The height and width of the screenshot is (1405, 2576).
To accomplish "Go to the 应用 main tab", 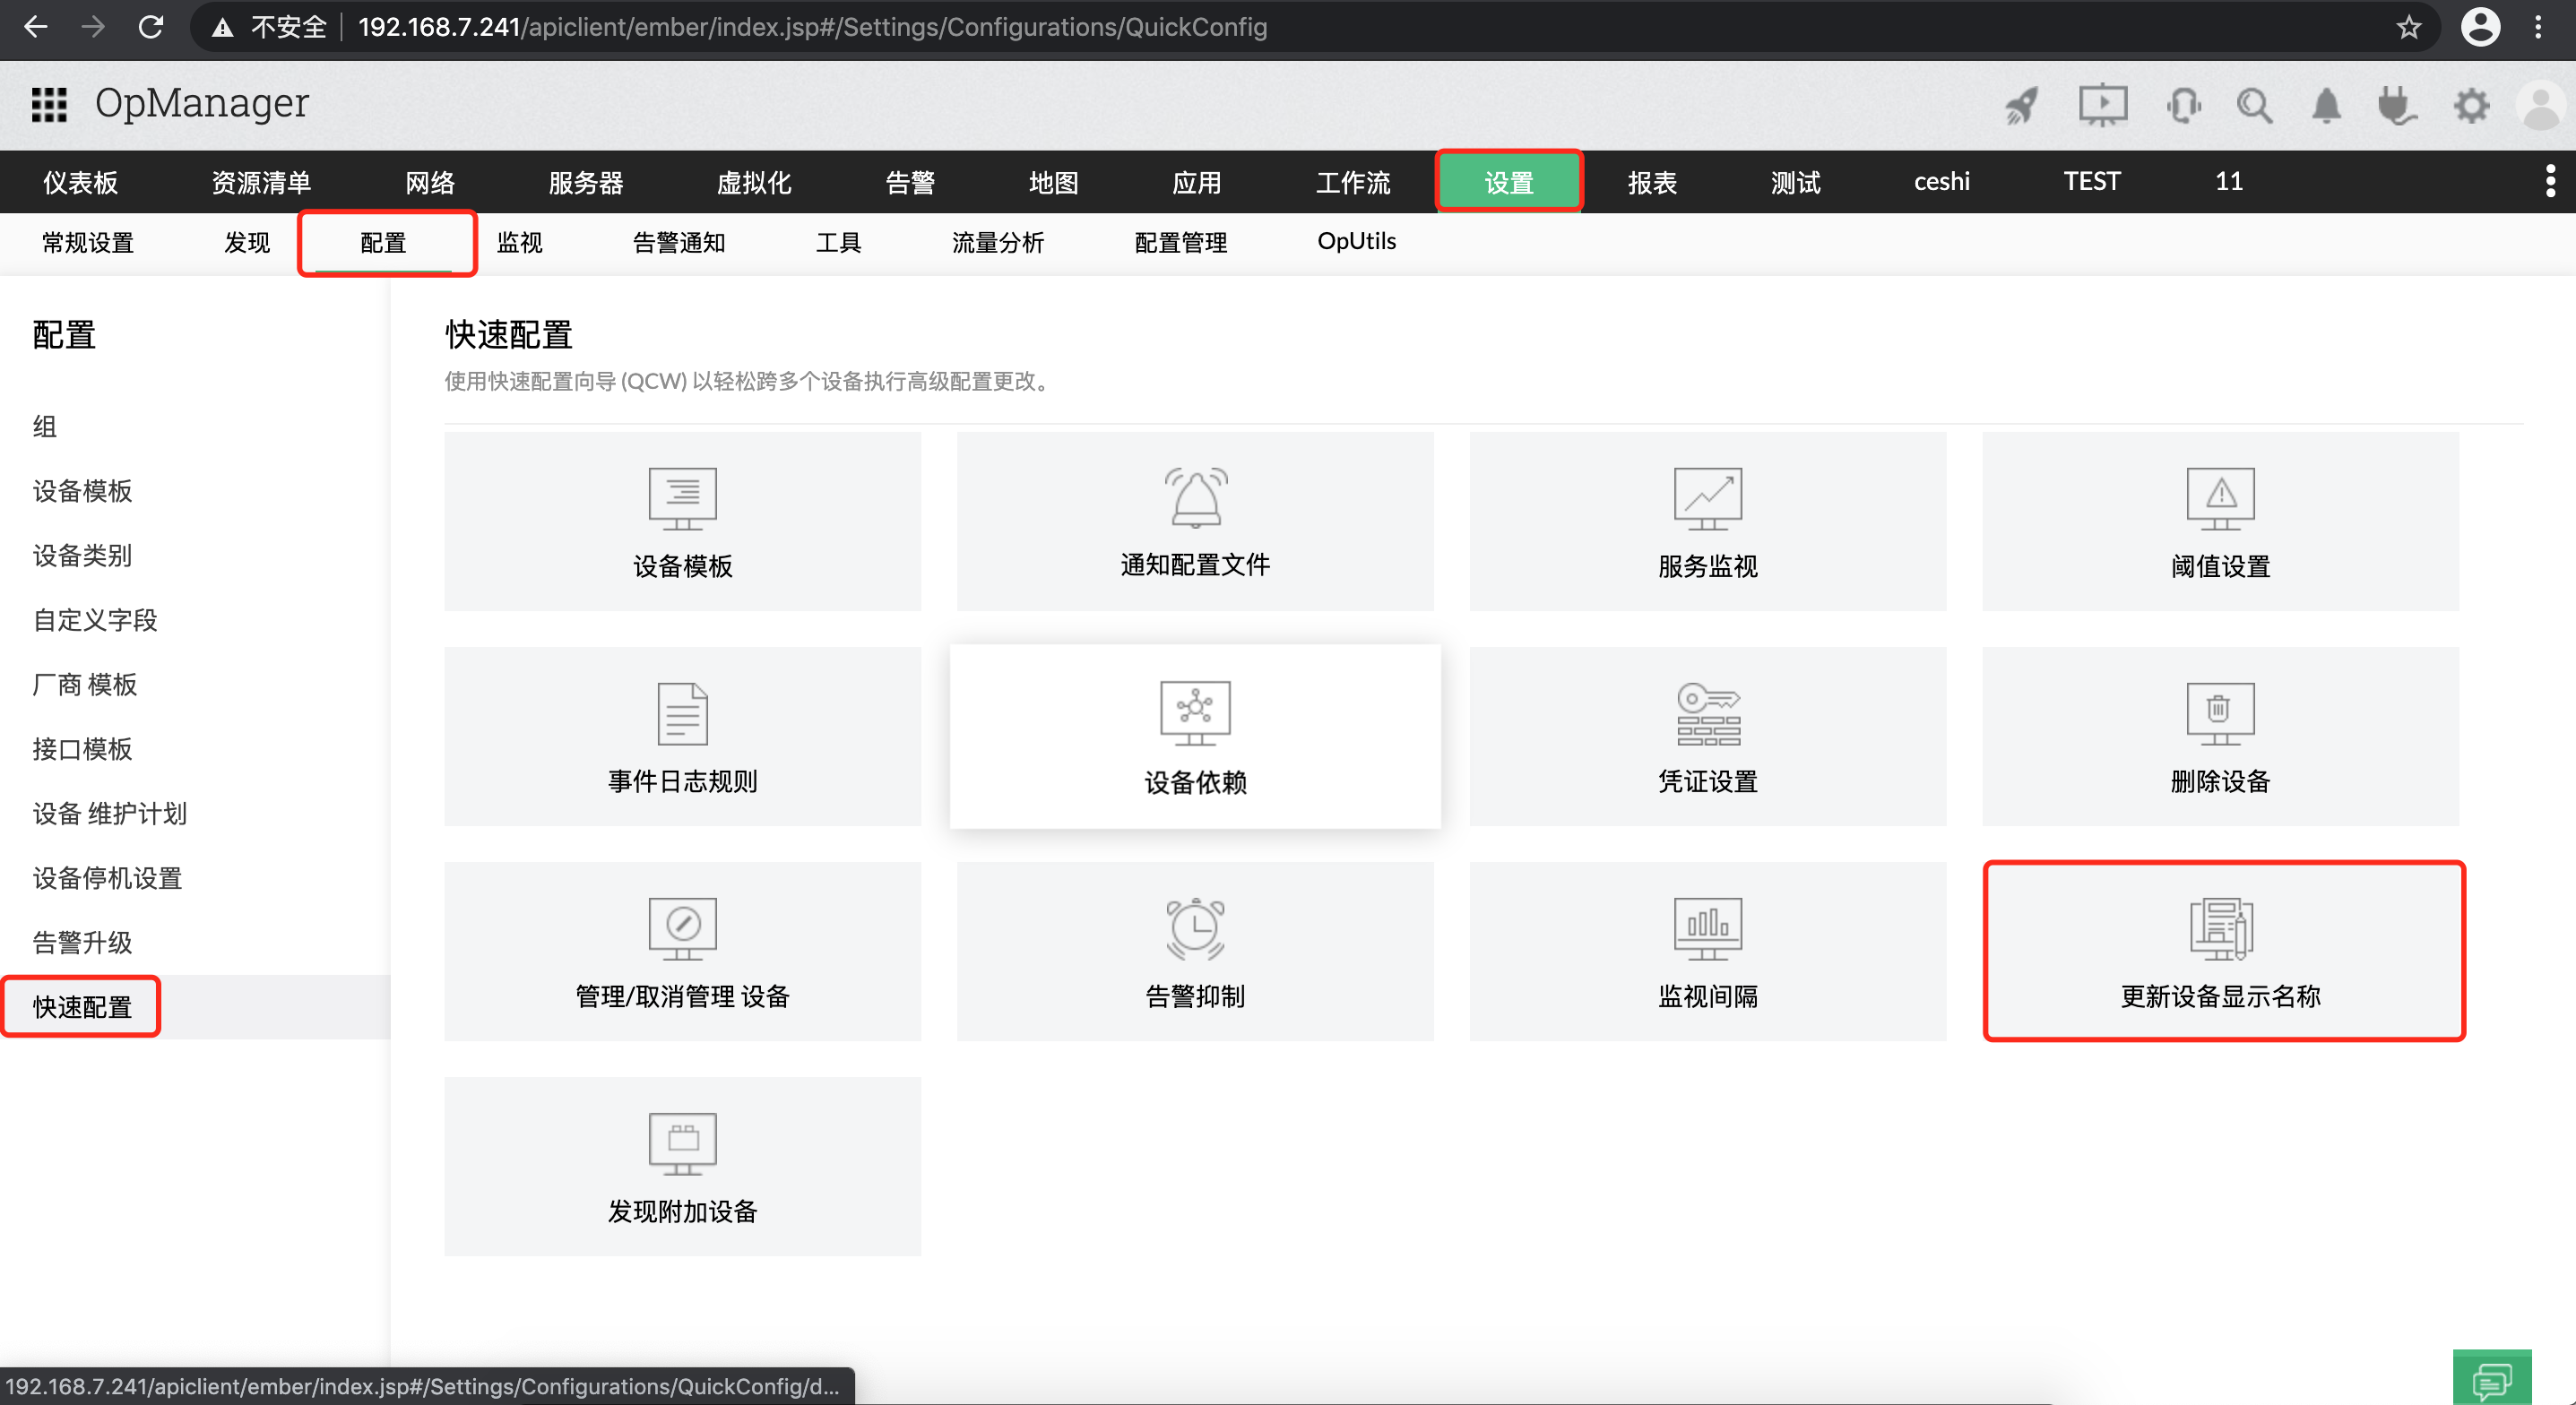I will pos(1196,182).
